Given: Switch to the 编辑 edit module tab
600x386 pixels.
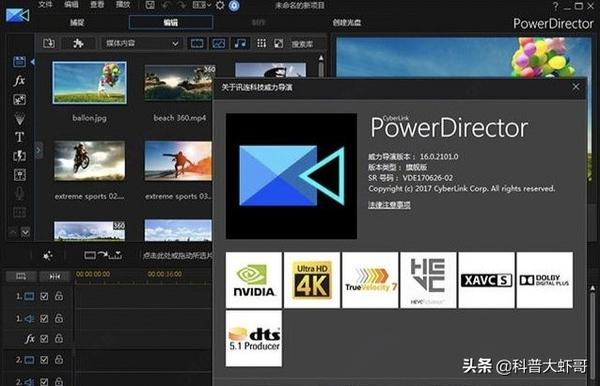Looking at the screenshot, I should pos(171,23).
